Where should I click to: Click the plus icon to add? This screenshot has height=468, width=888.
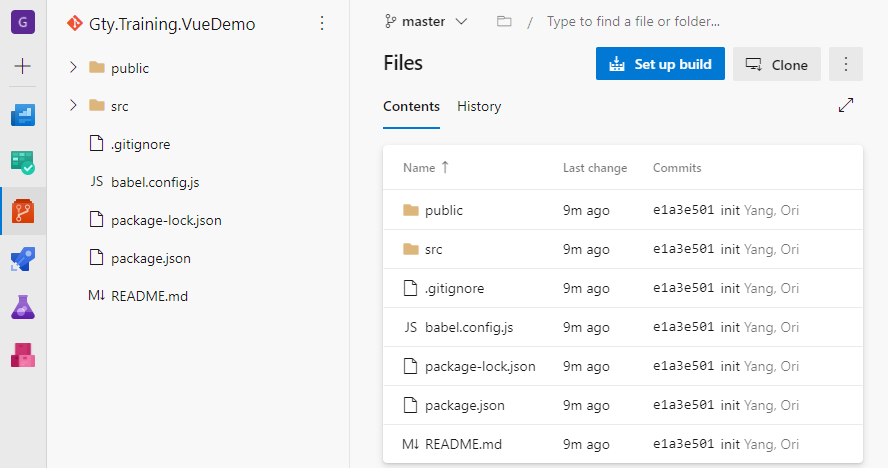[x=23, y=66]
